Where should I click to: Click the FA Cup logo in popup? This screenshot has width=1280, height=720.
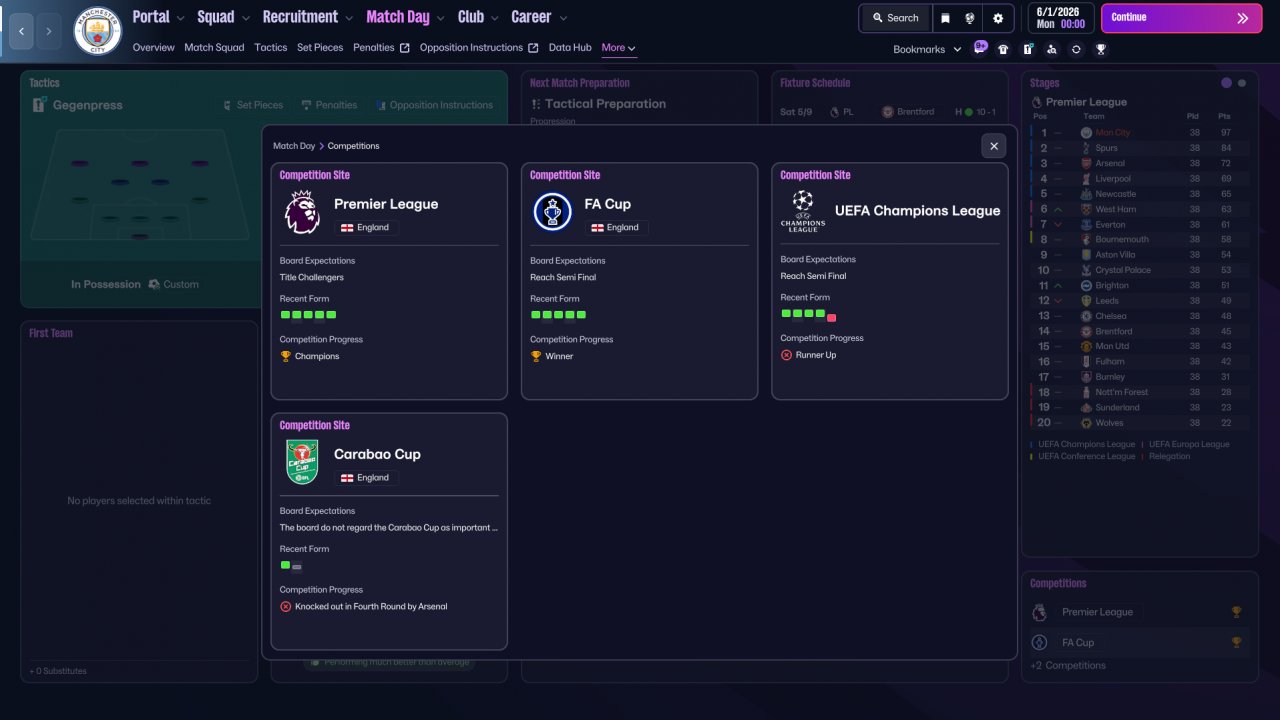coord(552,212)
